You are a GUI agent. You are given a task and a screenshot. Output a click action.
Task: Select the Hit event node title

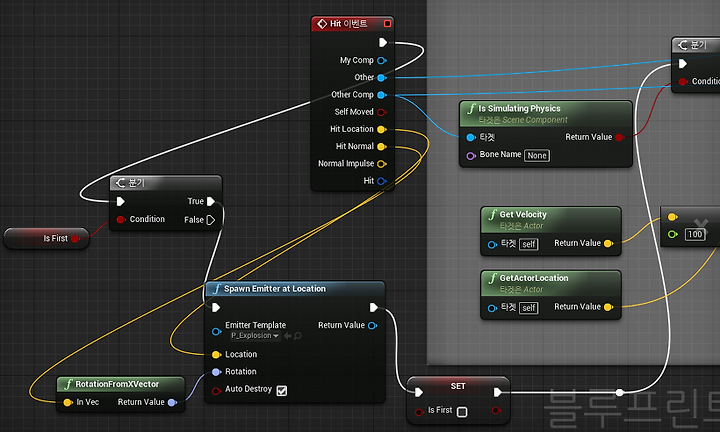point(349,23)
